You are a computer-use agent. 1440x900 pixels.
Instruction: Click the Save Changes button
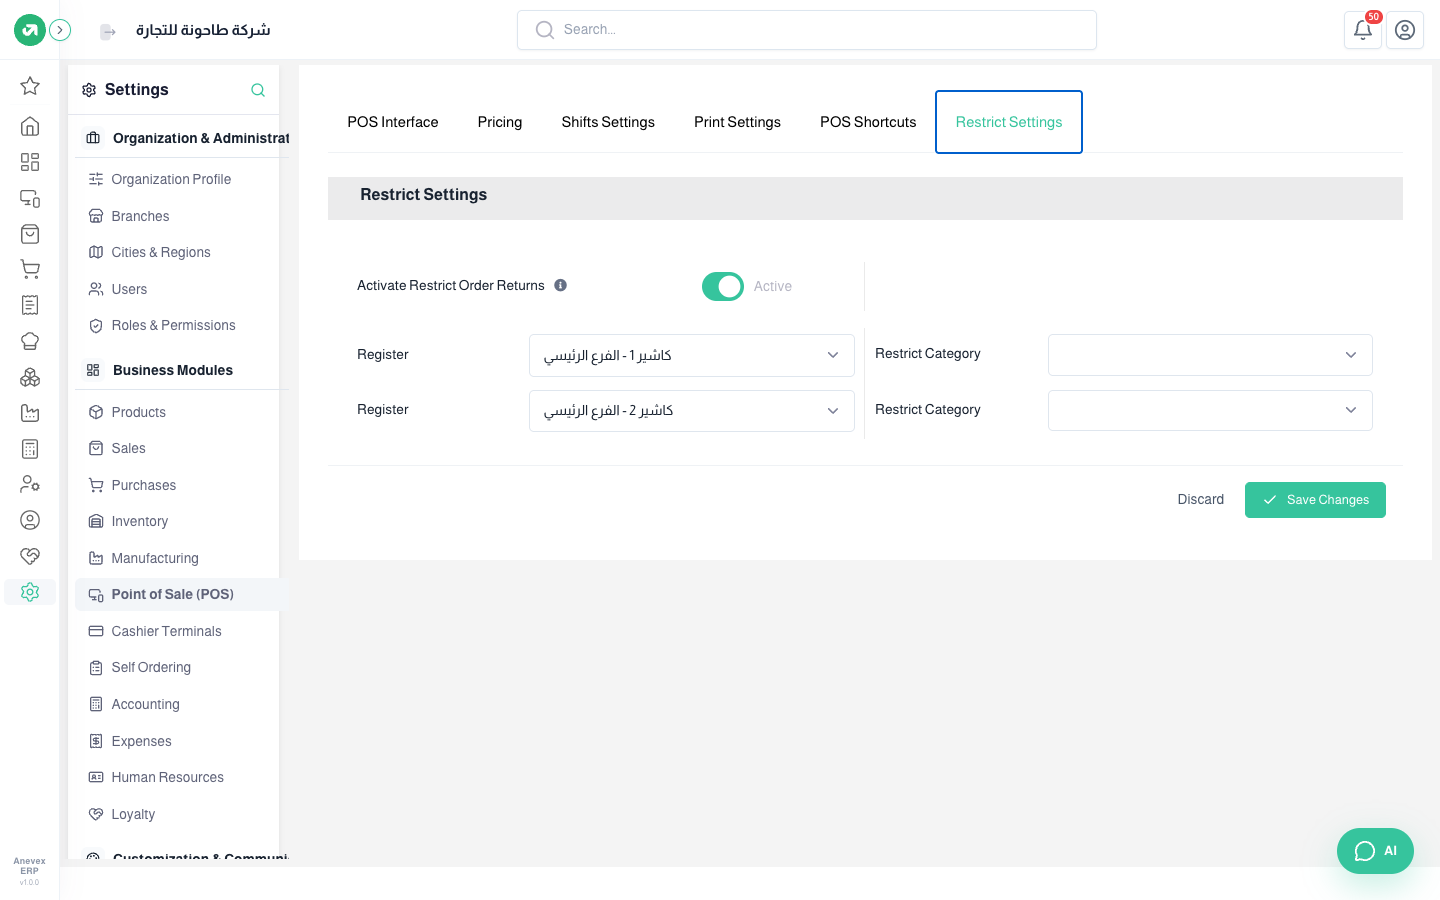(x=1315, y=500)
